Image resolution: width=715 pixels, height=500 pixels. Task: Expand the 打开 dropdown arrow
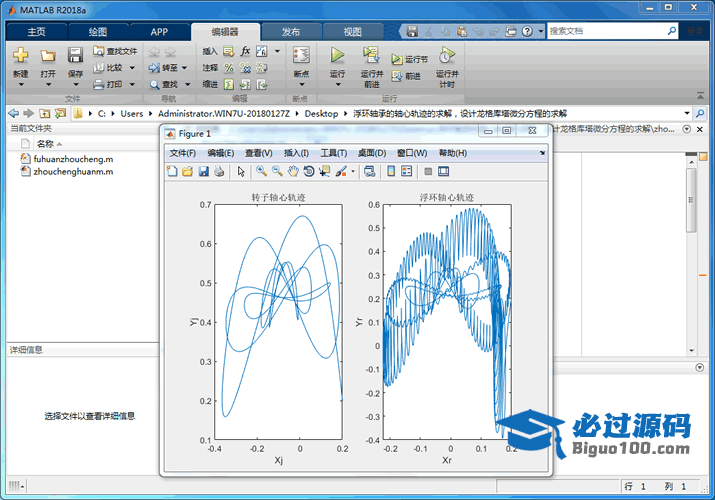point(48,85)
